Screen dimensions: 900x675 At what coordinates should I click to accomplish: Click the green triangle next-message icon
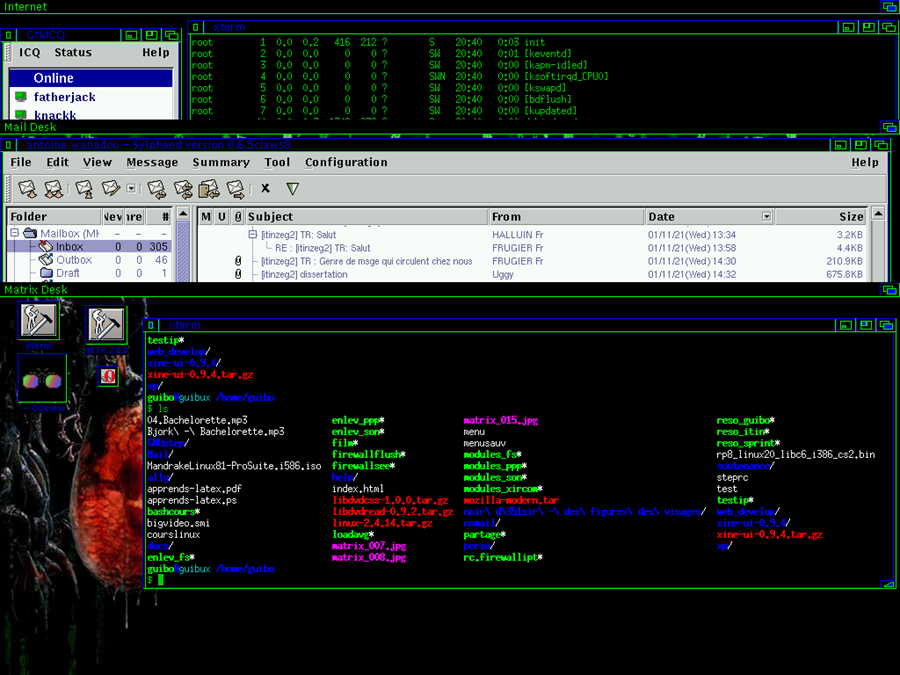click(x=292, y=188)
